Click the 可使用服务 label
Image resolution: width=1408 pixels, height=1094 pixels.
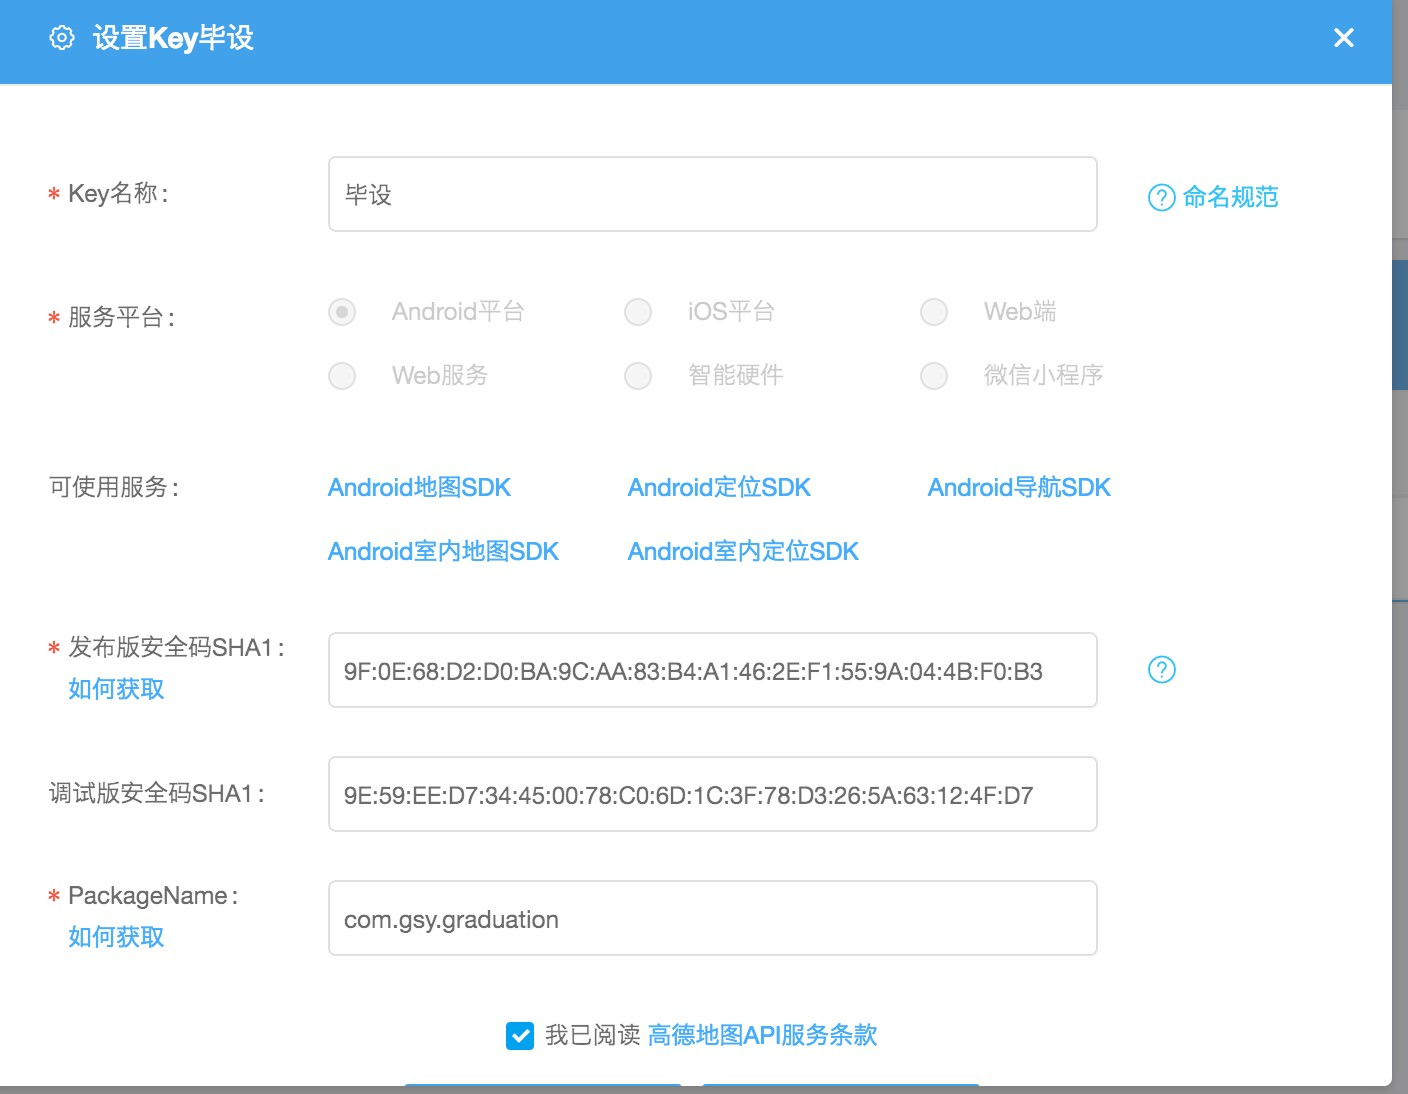(x=114, y=488)
